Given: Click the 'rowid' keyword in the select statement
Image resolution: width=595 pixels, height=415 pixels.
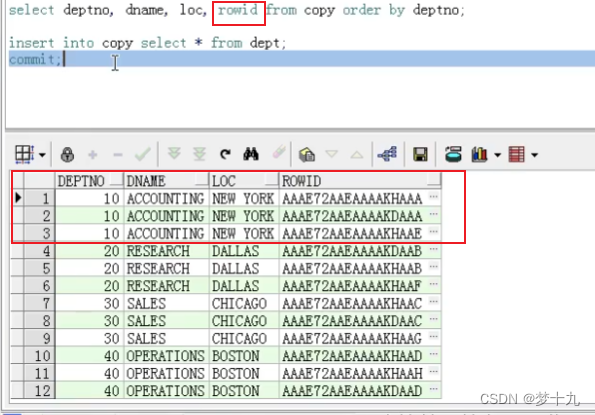Looking at the screenshot, I should click(238, 10).
